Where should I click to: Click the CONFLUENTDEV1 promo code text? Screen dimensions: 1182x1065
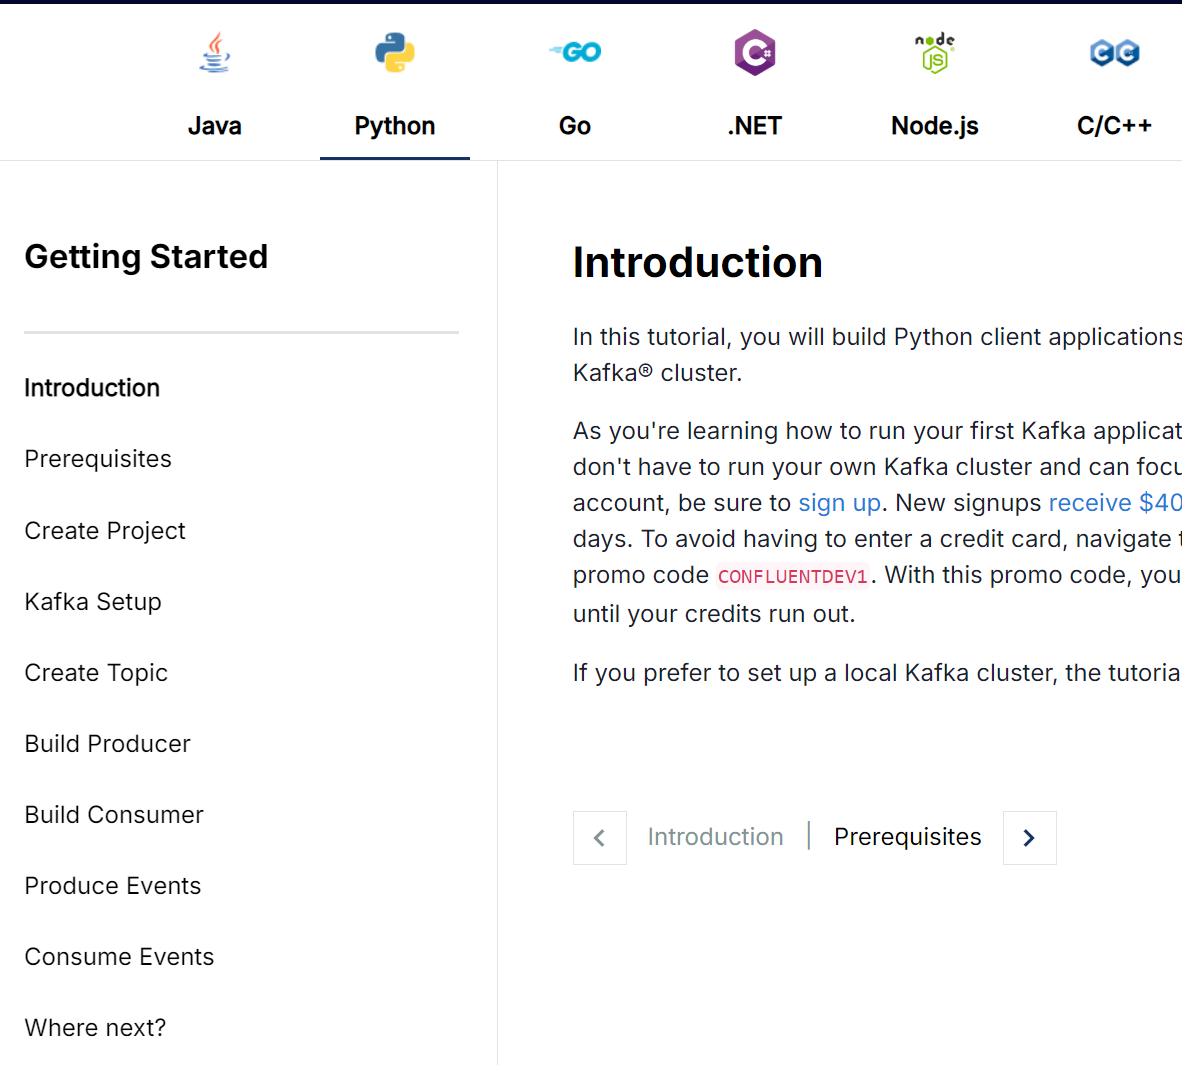792,577
